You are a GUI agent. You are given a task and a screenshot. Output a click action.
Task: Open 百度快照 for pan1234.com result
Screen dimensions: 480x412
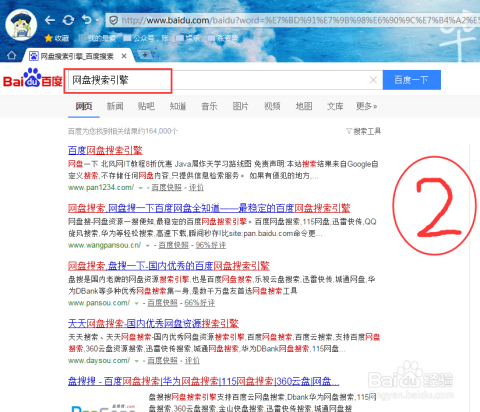click(x=167, y=188)
